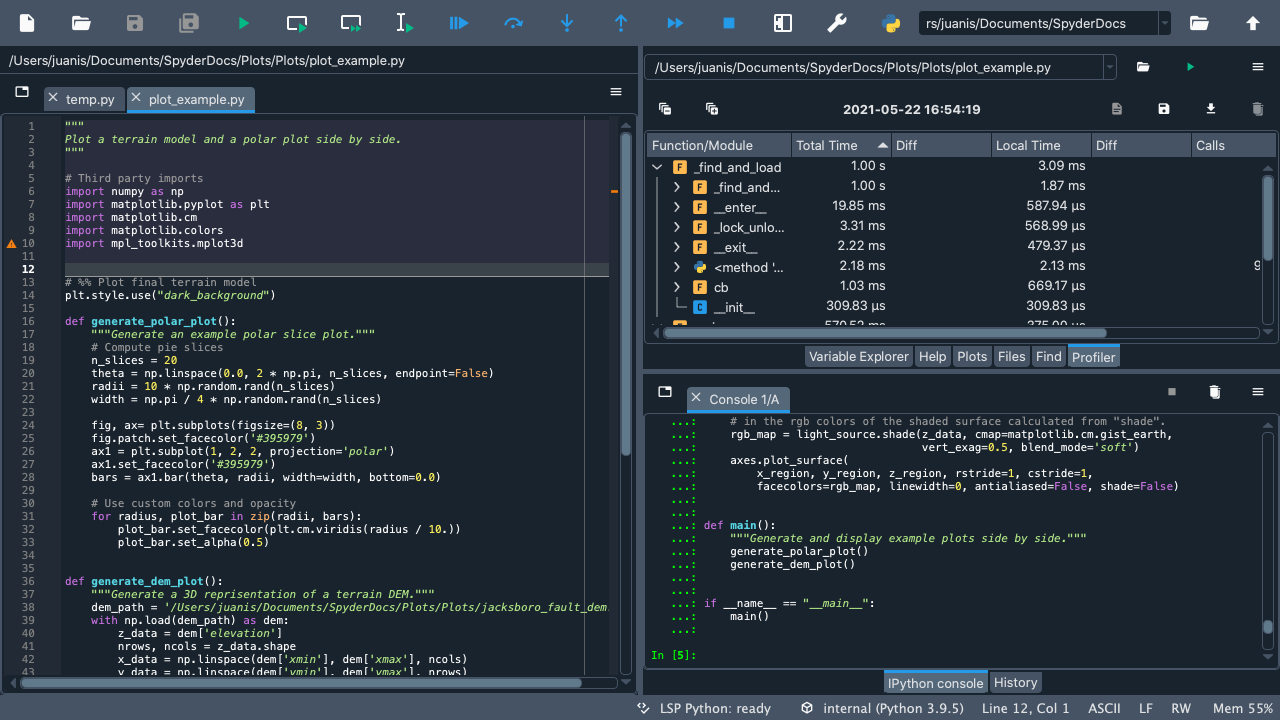Screen dimensions: 1280x720
Task: Close the plot_example.py tab
Action: [137, 98]
